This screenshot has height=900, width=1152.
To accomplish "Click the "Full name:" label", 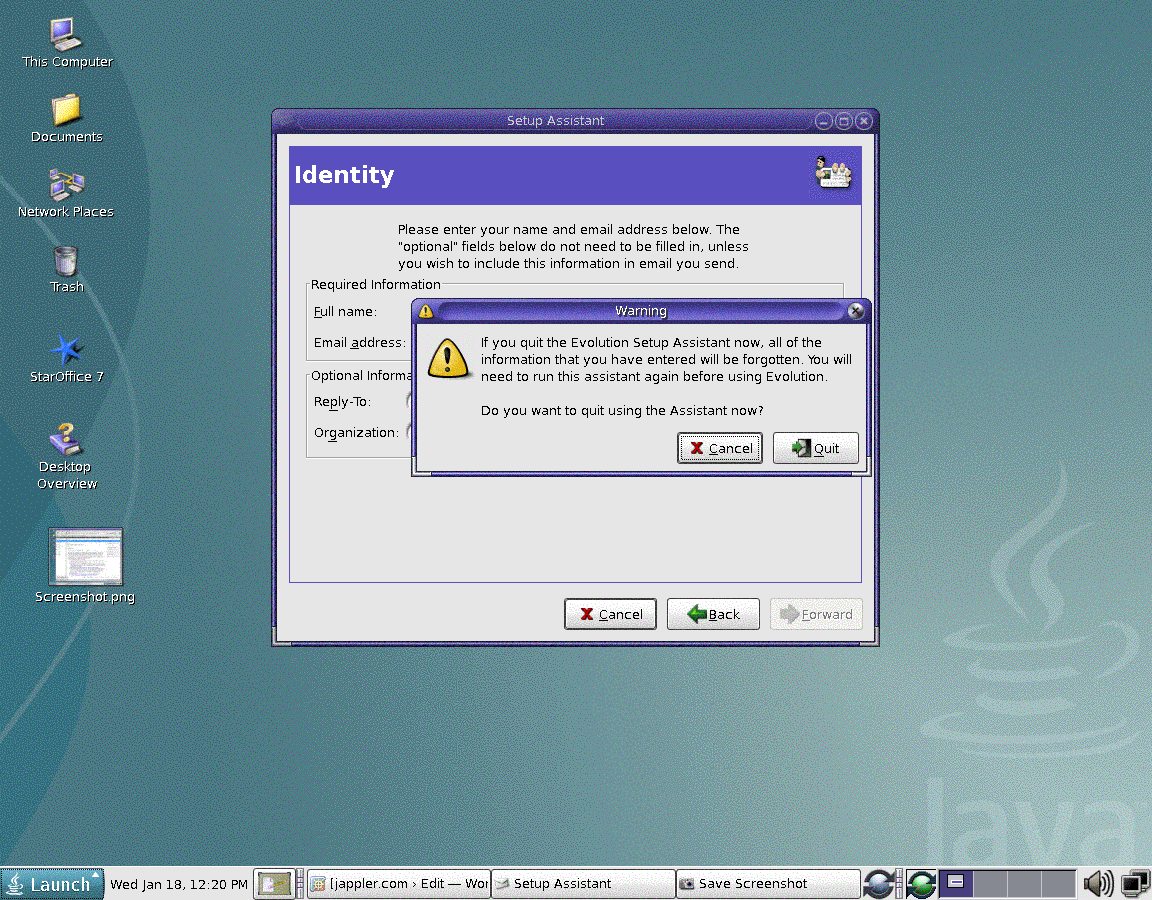I will tap(345, 312).
